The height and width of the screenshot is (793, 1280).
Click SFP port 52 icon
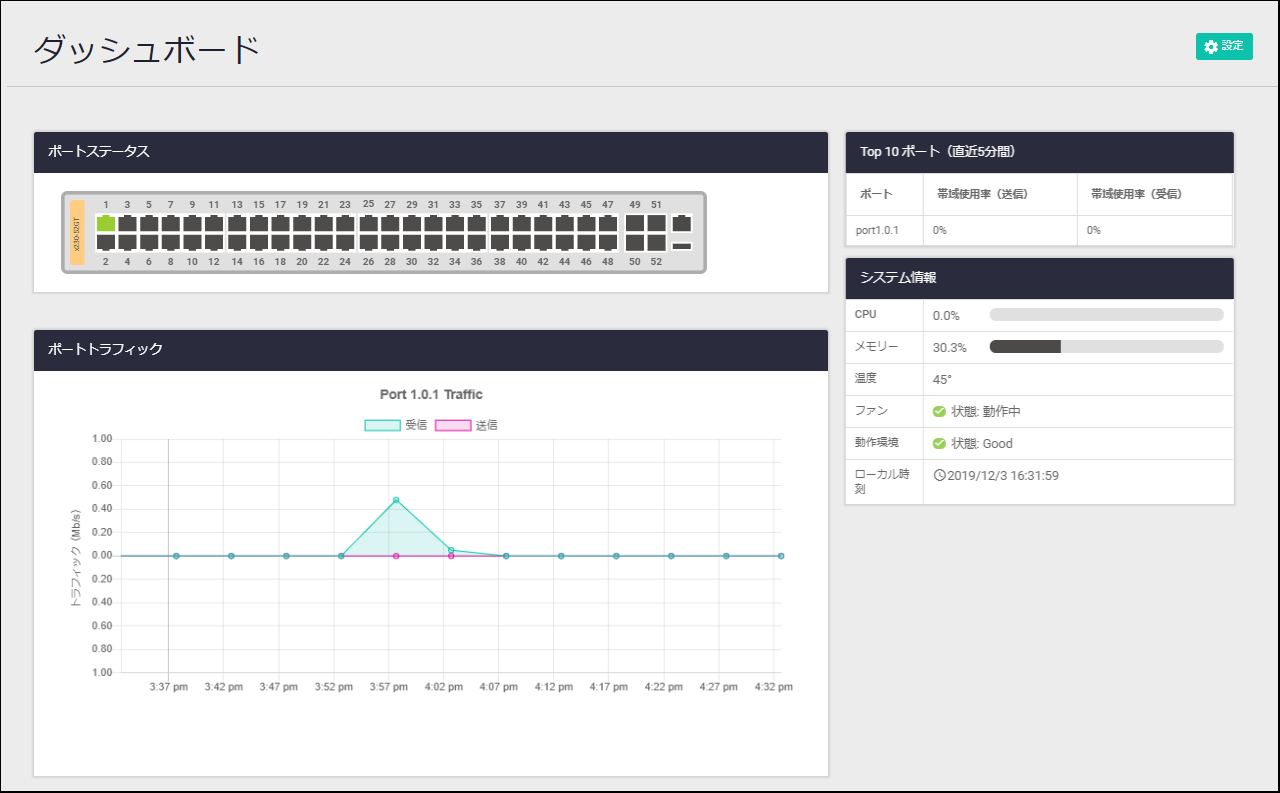point(656,242)
